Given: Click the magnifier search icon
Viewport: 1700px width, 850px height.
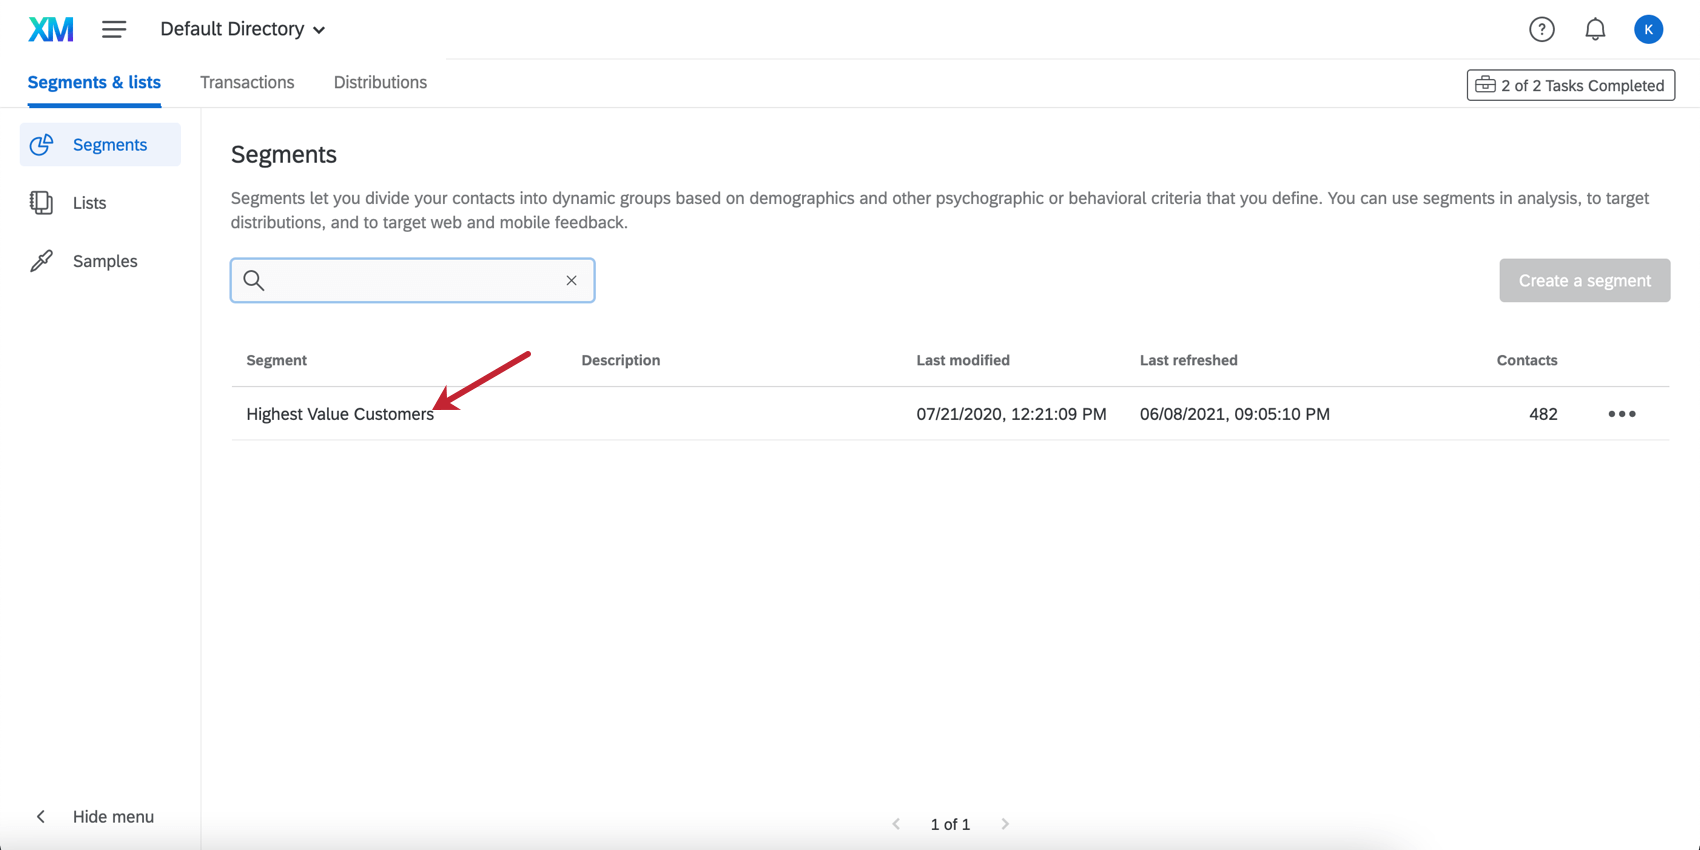Looking at the screenshot, I should click(254, 280).
